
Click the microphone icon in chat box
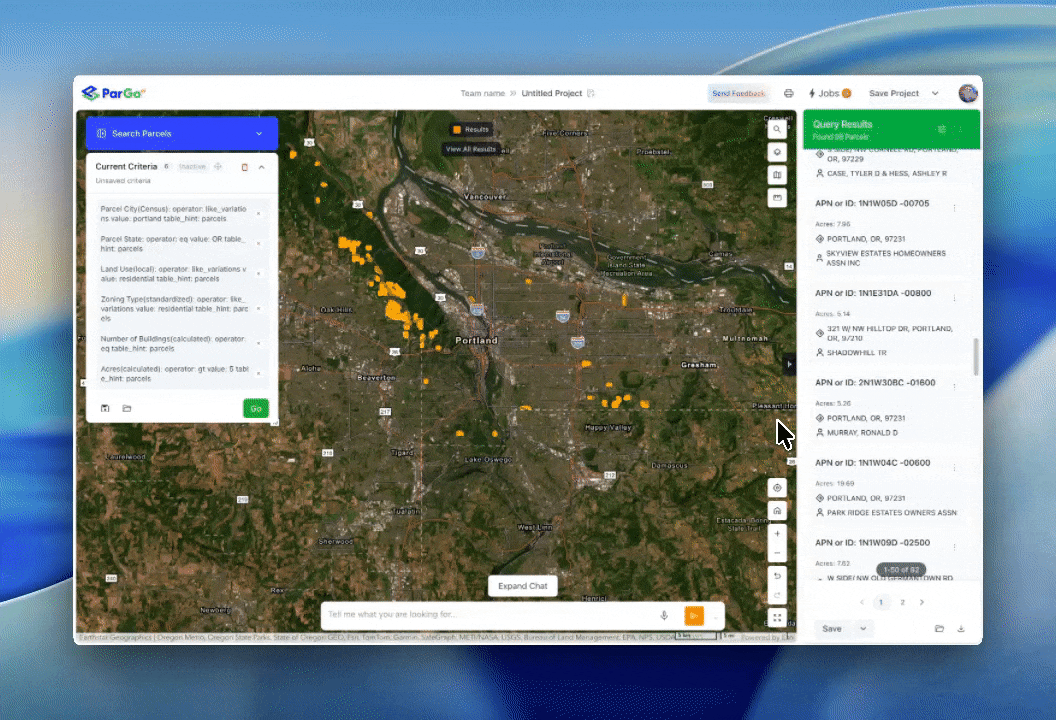coord(664,615)
